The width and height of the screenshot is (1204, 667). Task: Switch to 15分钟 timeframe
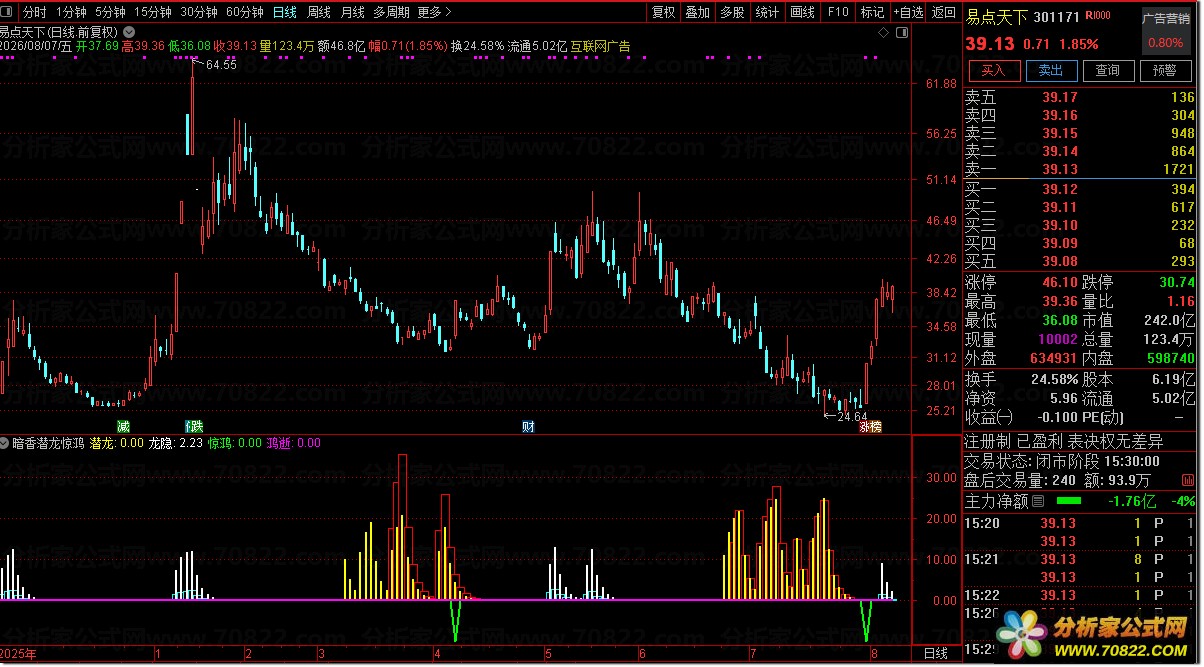153,12
